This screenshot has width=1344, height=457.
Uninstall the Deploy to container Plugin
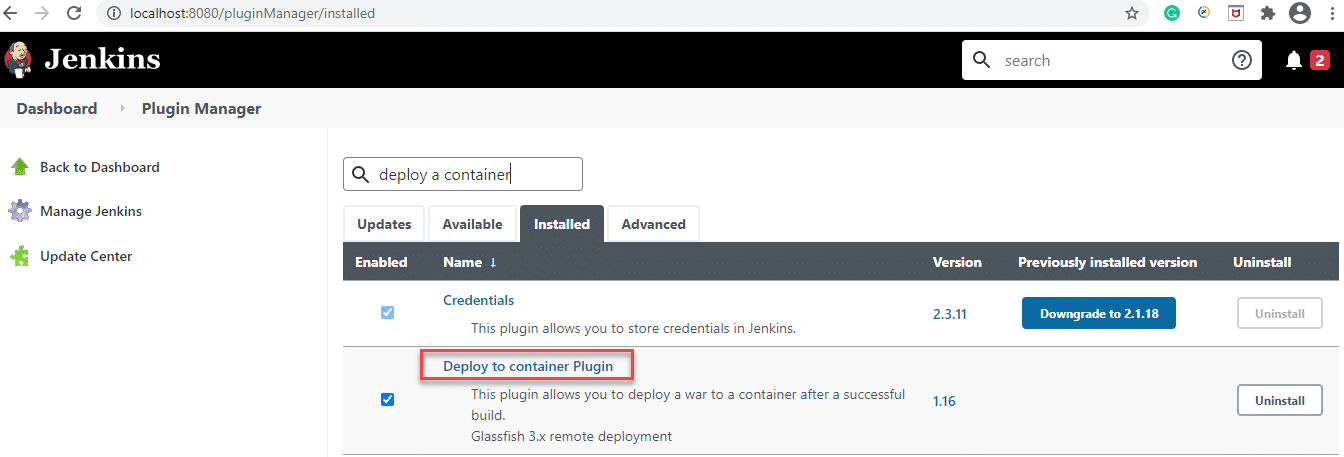[1279, 400]
